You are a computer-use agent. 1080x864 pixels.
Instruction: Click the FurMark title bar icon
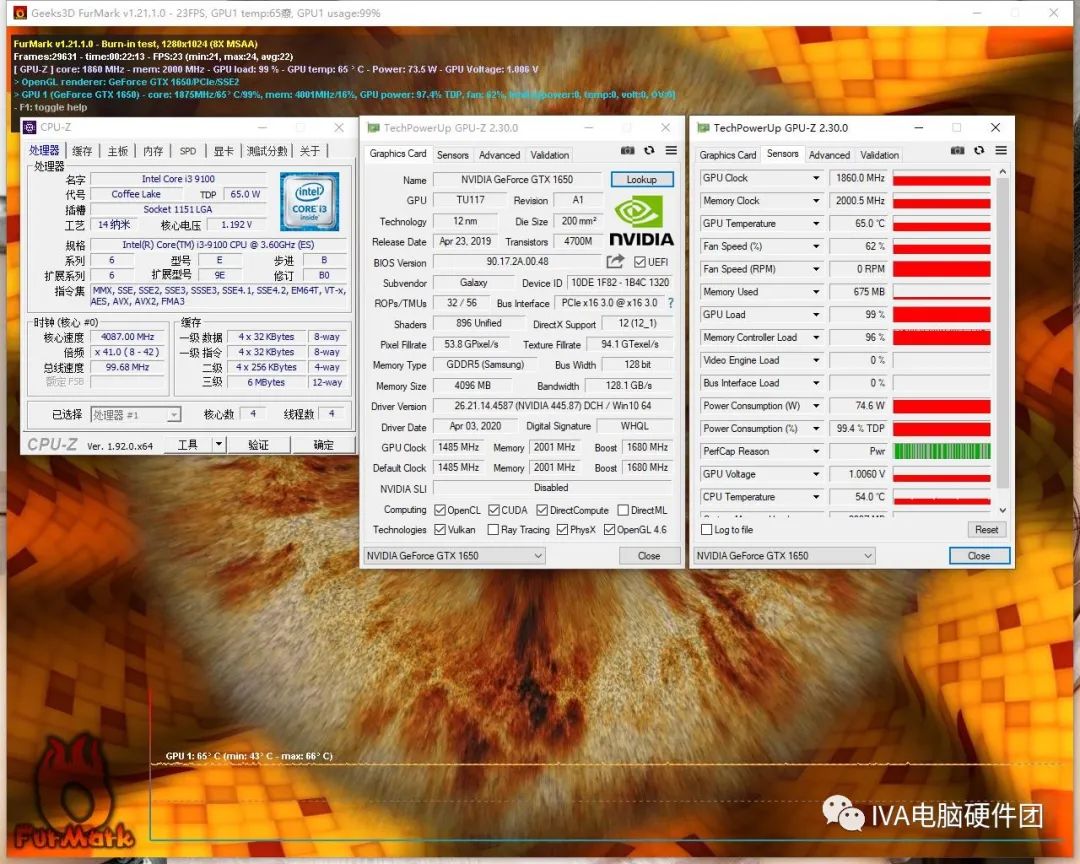[x=19, y=12]
